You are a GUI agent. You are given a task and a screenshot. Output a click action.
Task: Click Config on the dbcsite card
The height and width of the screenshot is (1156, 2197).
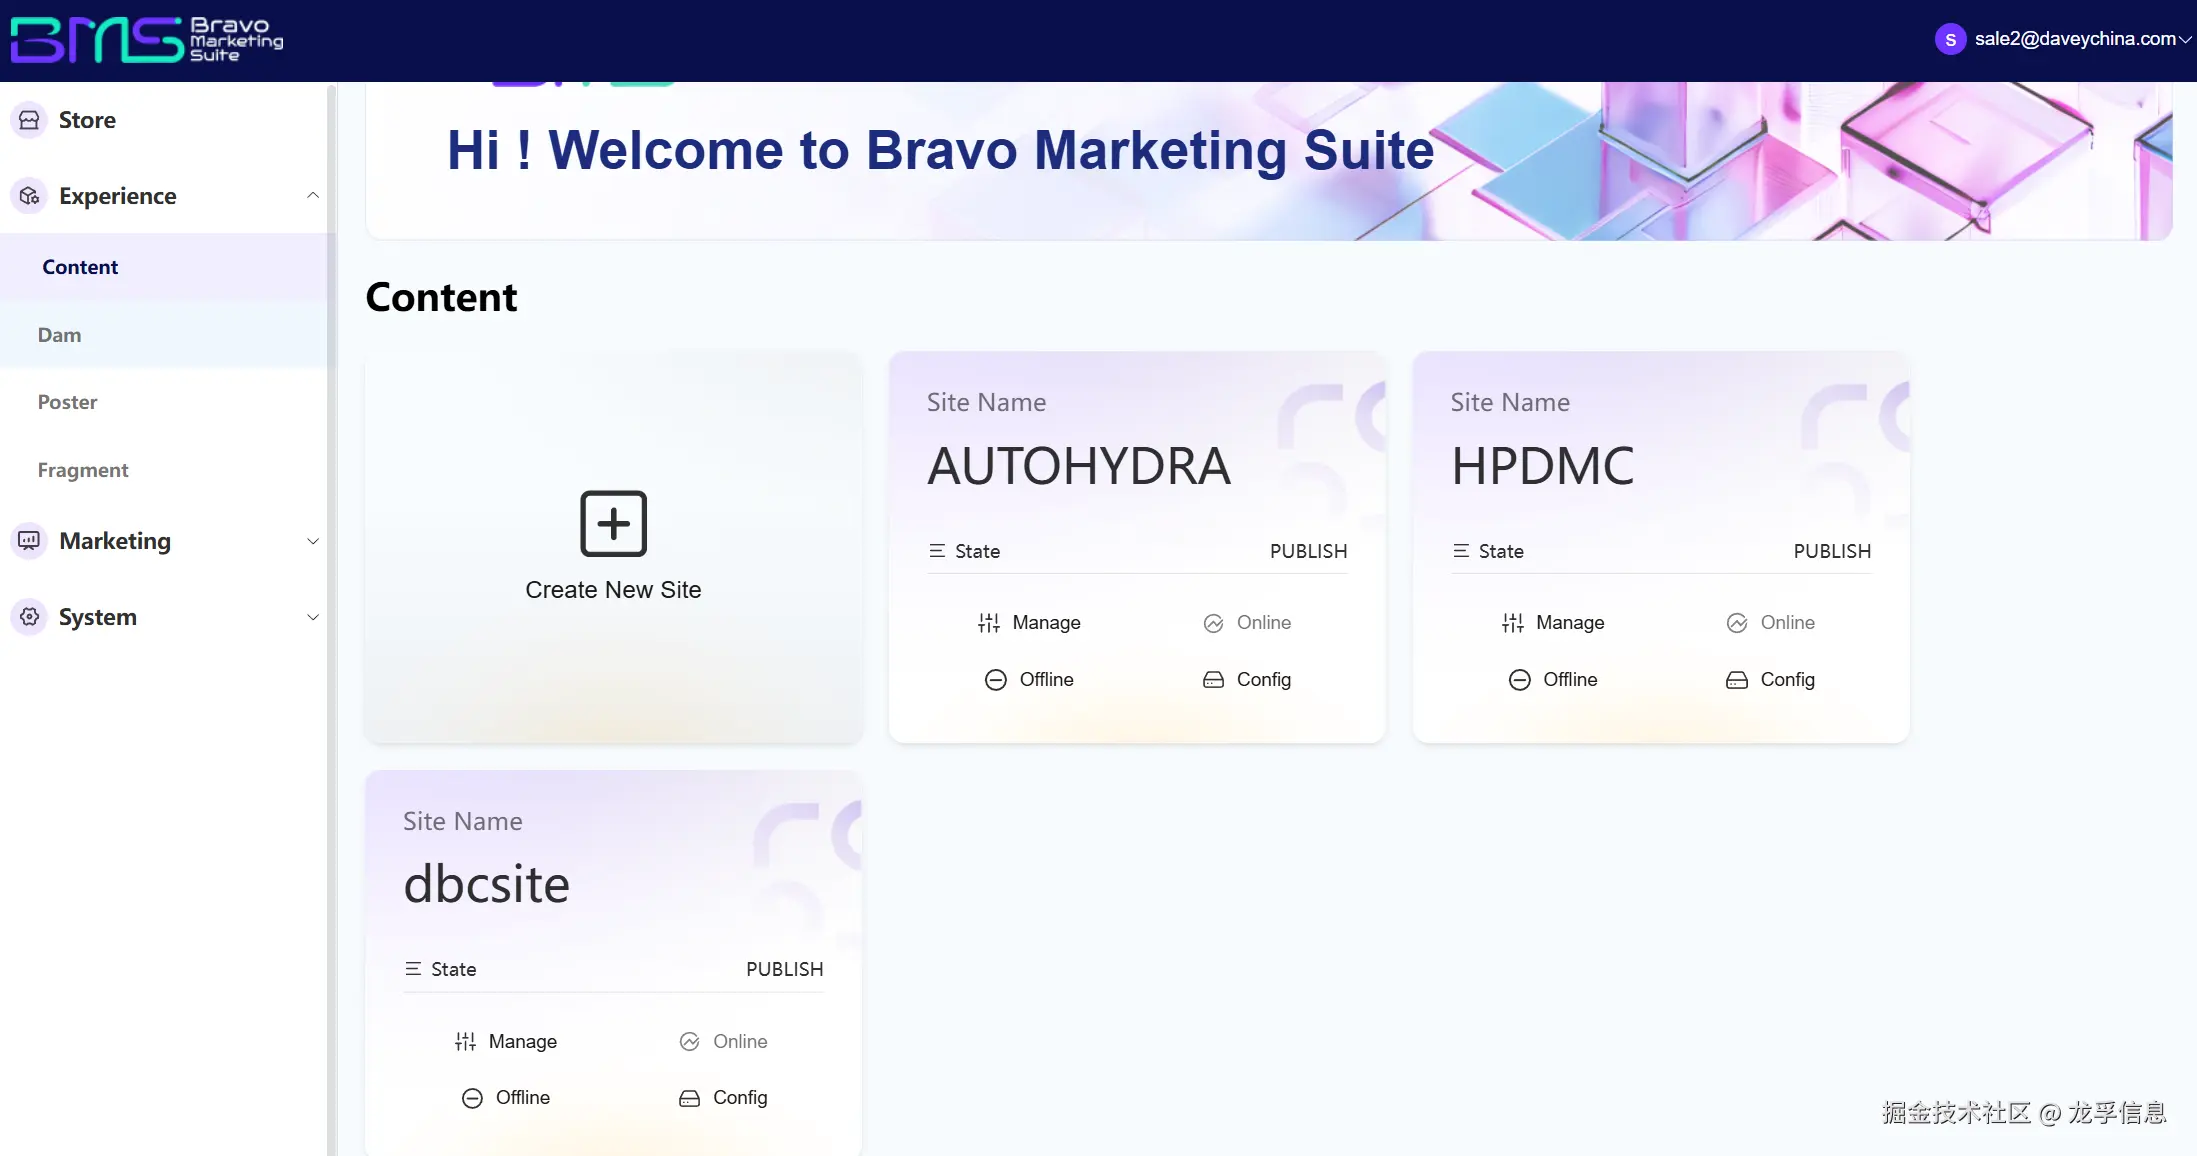pyautogui.click(x=739, y=1098)
